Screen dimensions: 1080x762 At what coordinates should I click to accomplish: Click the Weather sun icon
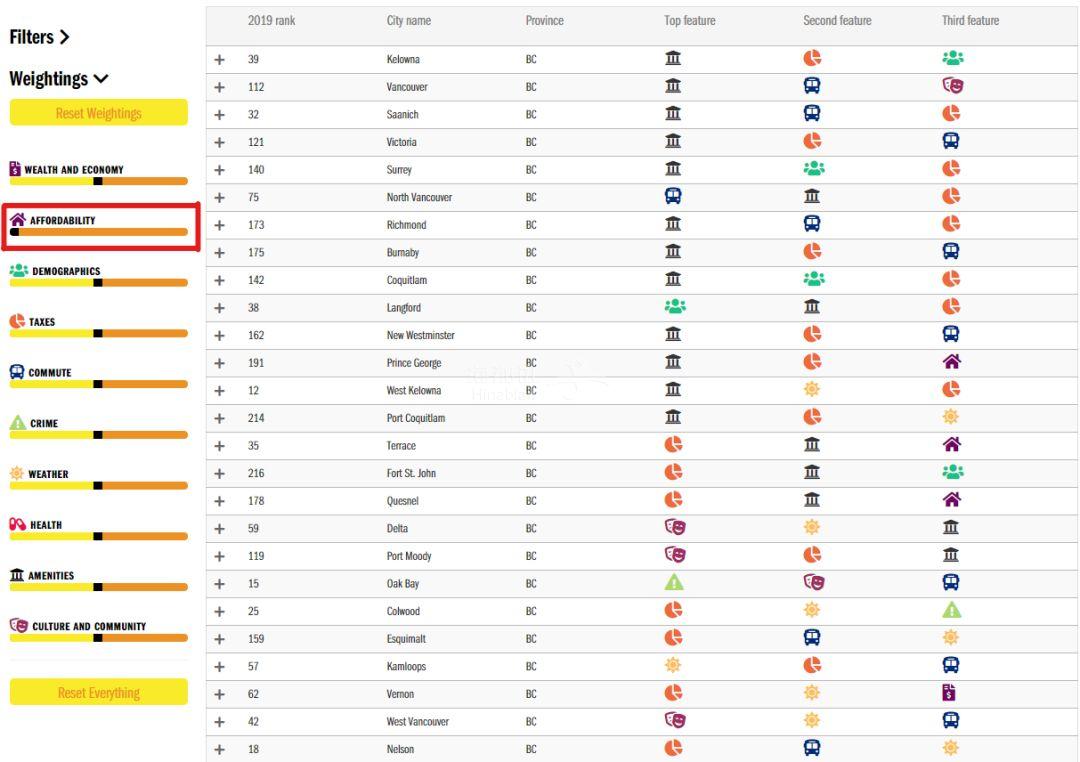tap(17, 474)
